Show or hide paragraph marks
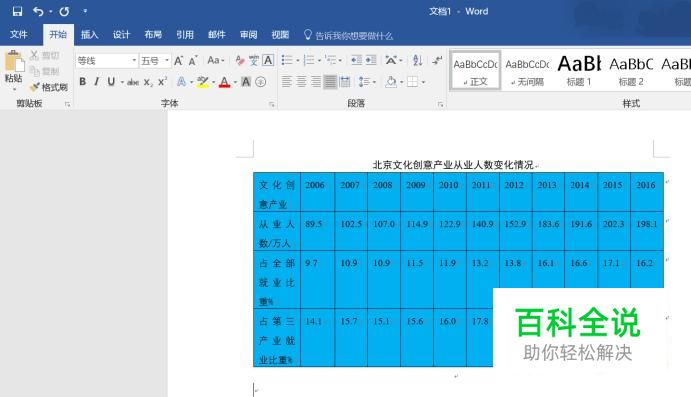 pos(437,60)
